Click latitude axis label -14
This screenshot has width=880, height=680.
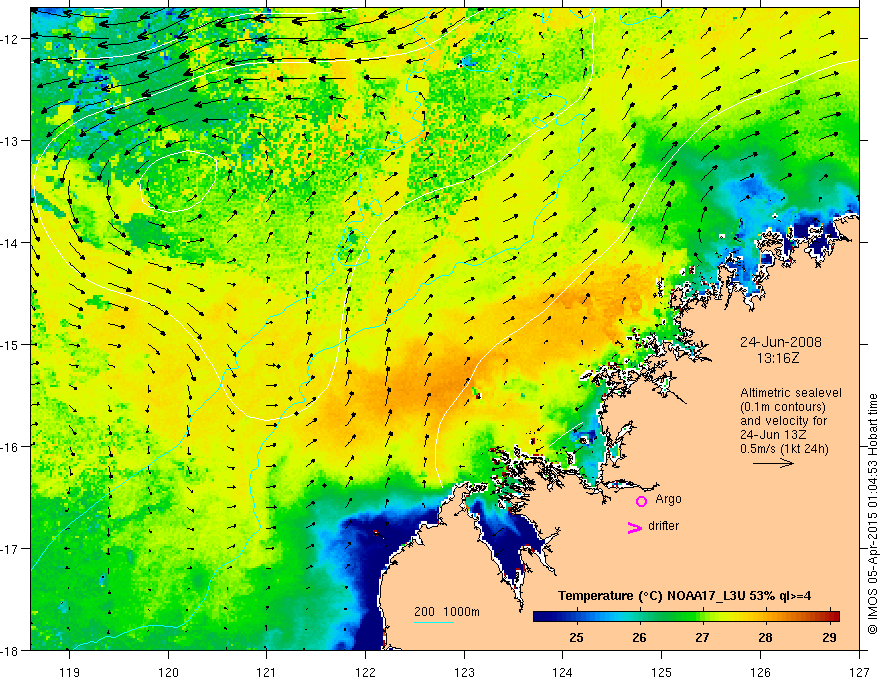coord(11,242)
